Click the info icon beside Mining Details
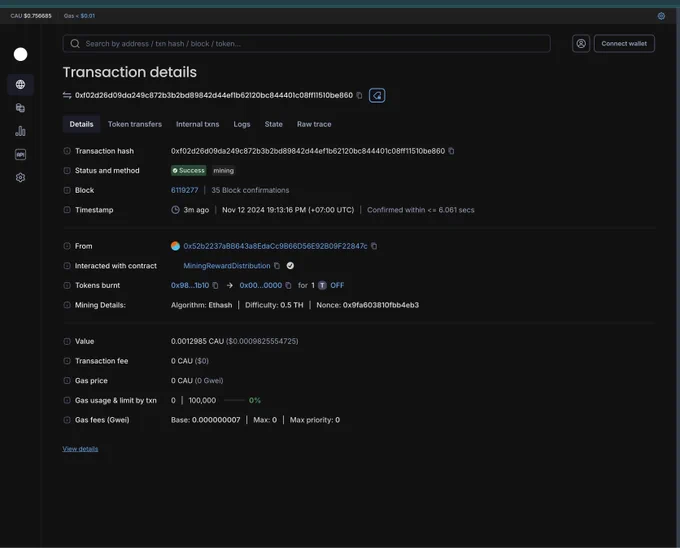The image size is (680, 548). pos(67,305)
